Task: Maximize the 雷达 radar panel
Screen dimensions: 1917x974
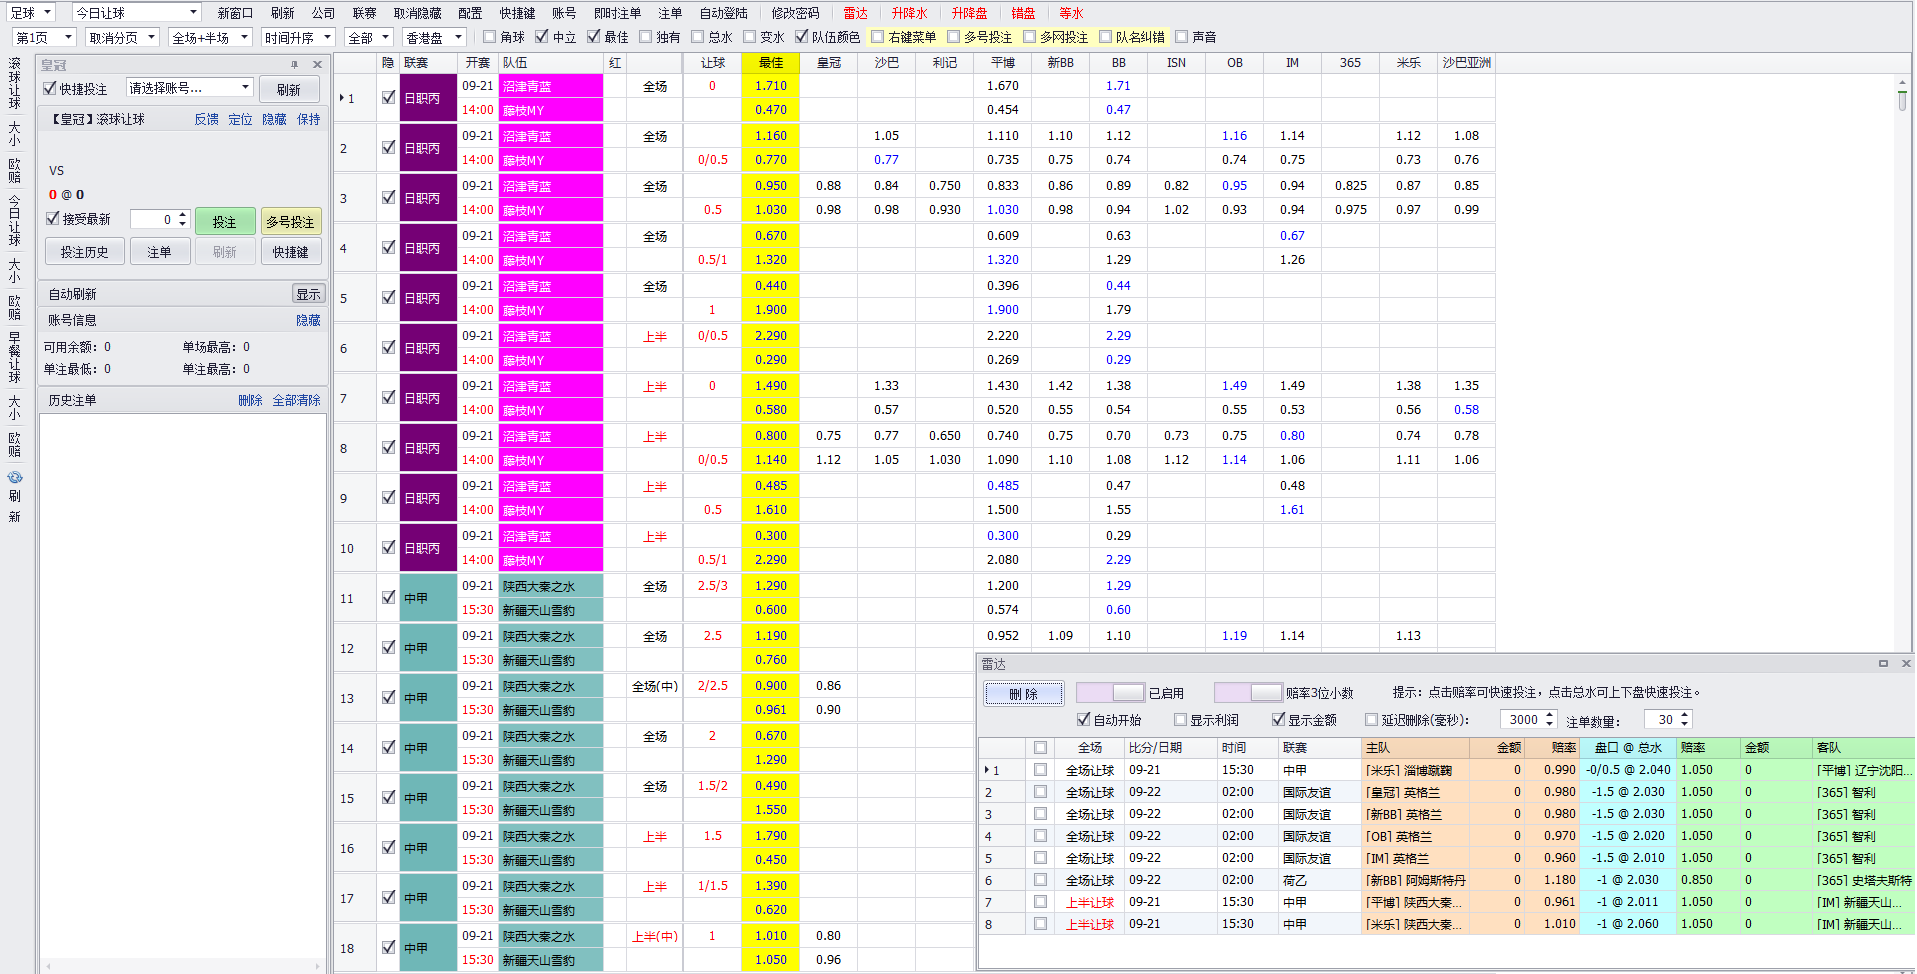Action: pyautogui.click(x=1883, y=663)
